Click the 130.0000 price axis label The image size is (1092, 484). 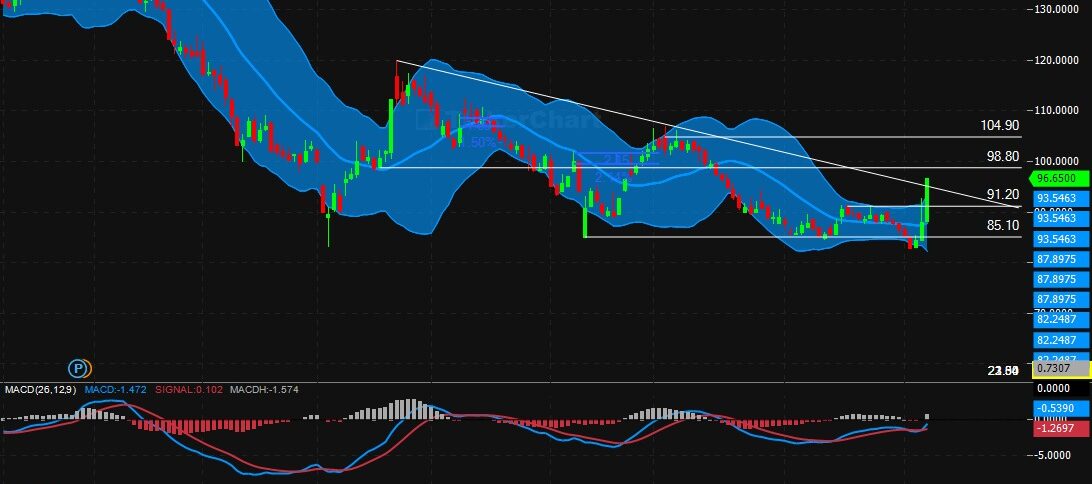[x=1057, y=9]
